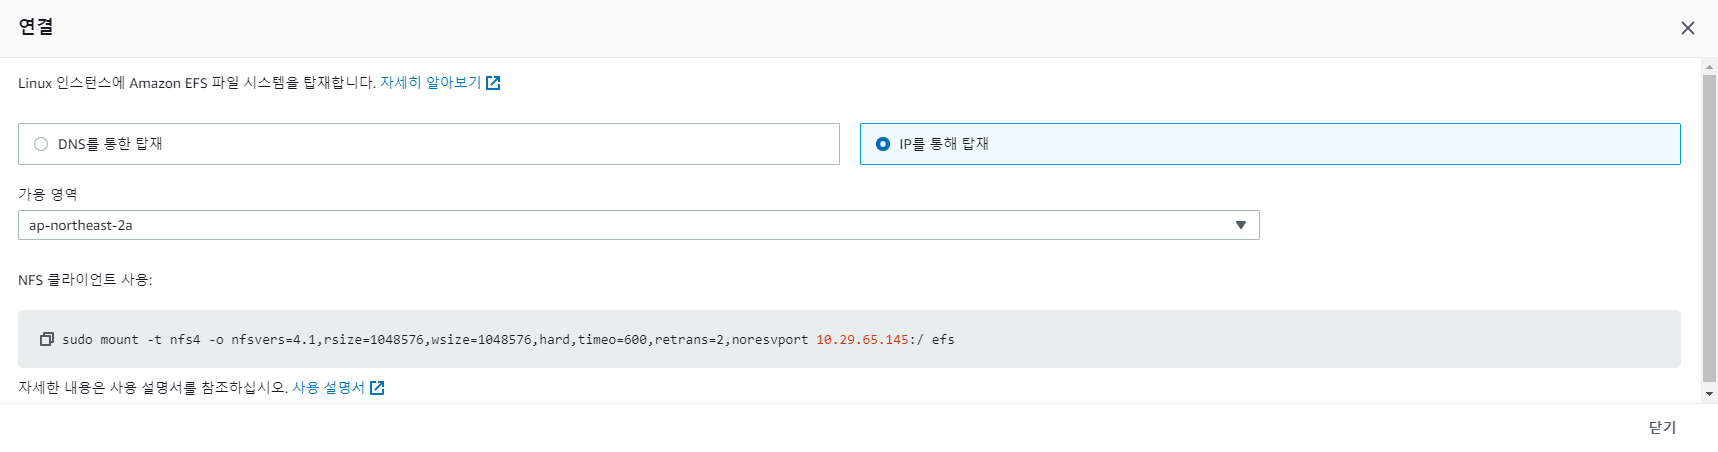The image size is (1718, 452).
Task: Select the IP를 통해 탑재 radio option
Action: (1270, 144)
